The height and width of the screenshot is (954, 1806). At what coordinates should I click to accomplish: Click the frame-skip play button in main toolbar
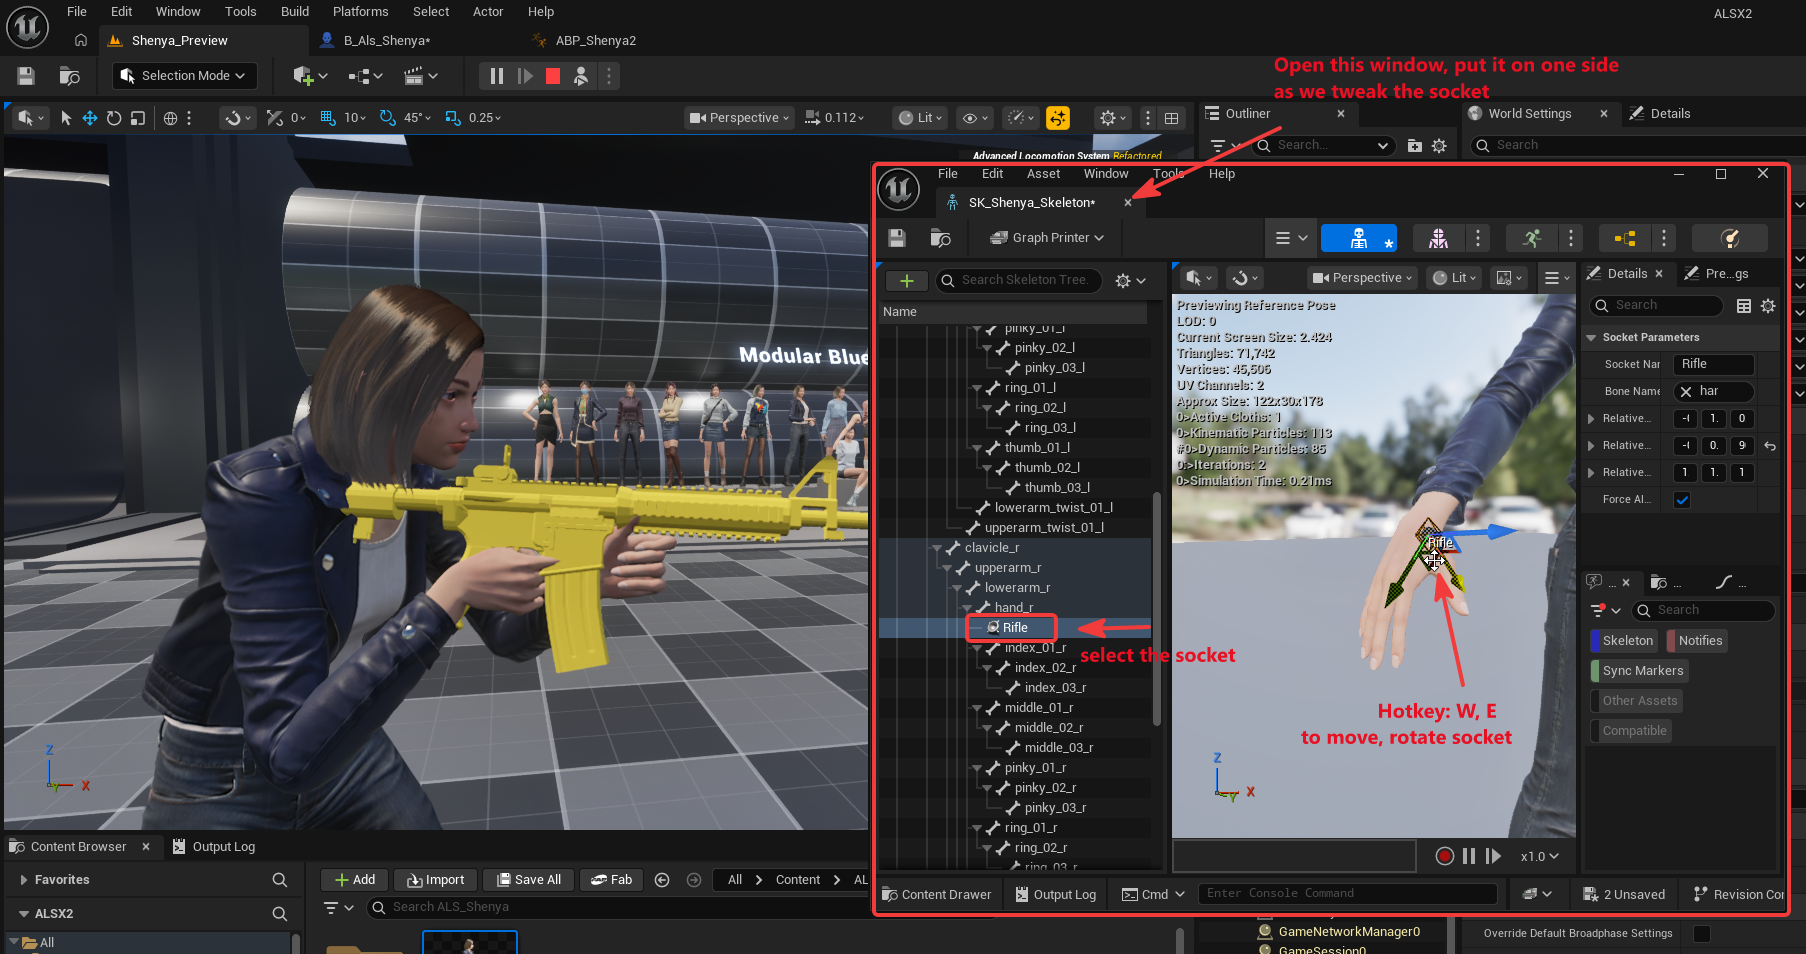[525, 76]
